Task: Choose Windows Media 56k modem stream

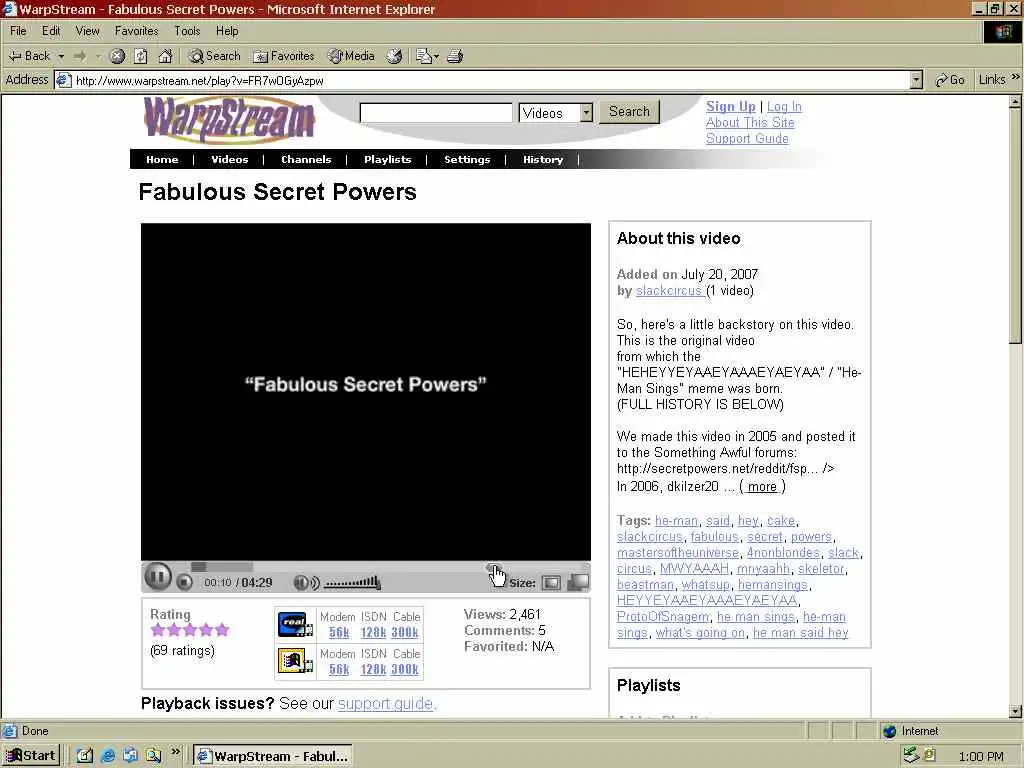Action: point(338,669)
